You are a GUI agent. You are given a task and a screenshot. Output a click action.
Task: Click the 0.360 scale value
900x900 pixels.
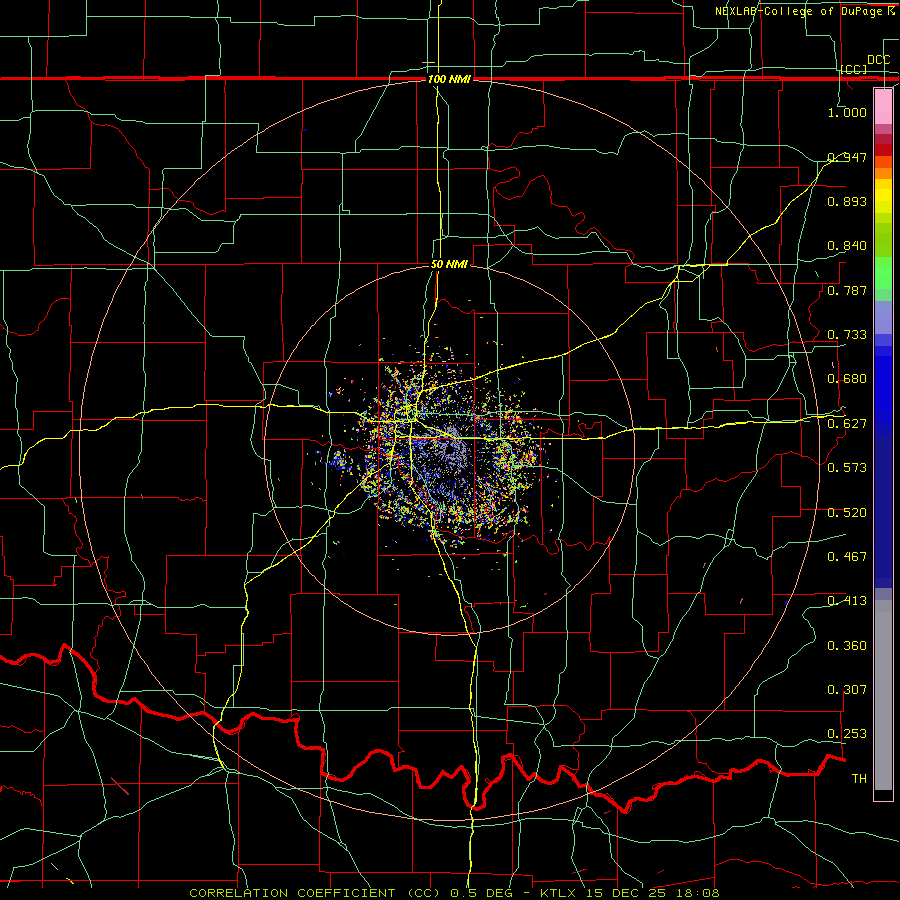point(847,646)
